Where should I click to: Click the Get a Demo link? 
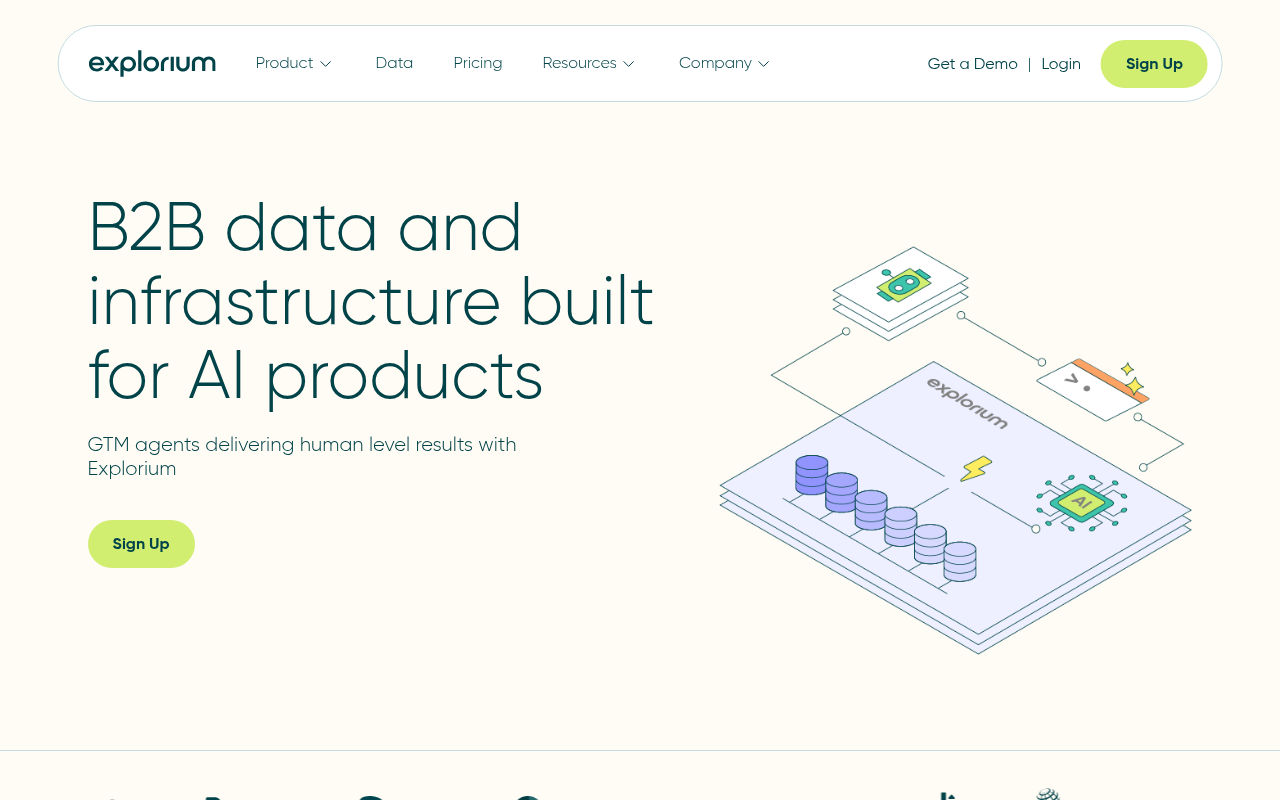[972, 63]
